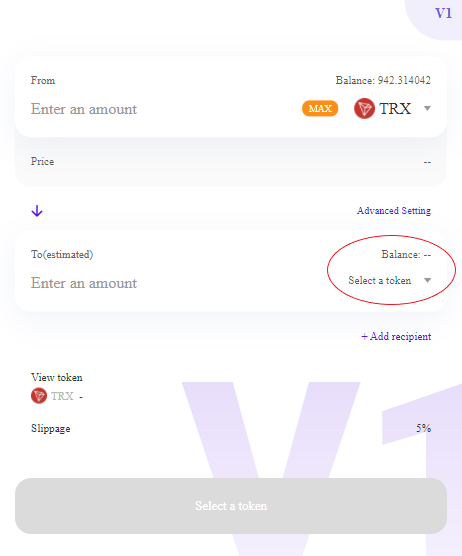Click the TRX token name in From row
Image resolution: width=462 pixels, height=556 pixels.
point(395,109)
